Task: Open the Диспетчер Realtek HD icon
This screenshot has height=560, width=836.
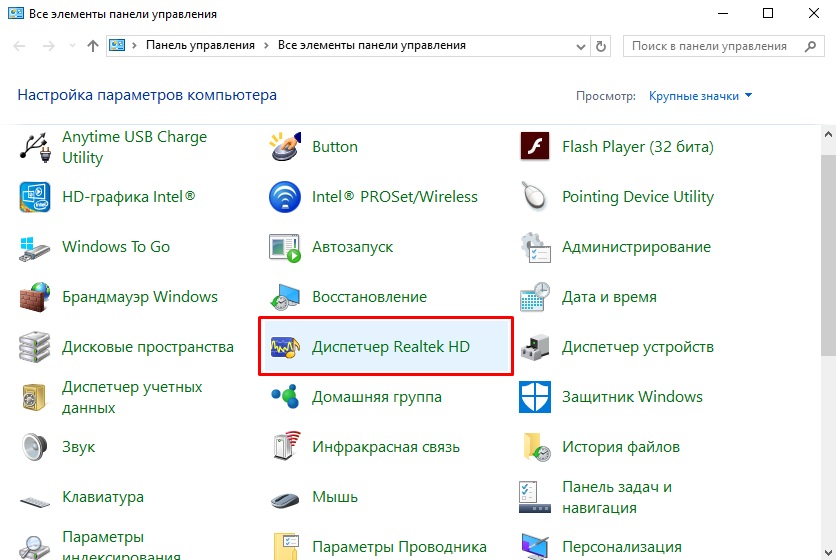Action: (x=285, y=347)
